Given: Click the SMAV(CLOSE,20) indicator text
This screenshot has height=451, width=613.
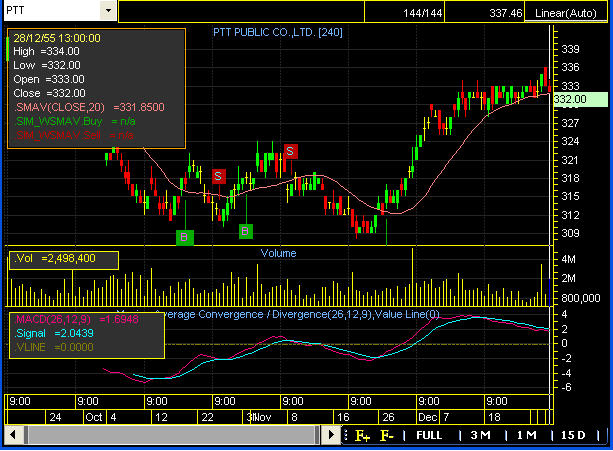Looking at the screenshot, I should (x=89, y=107).
